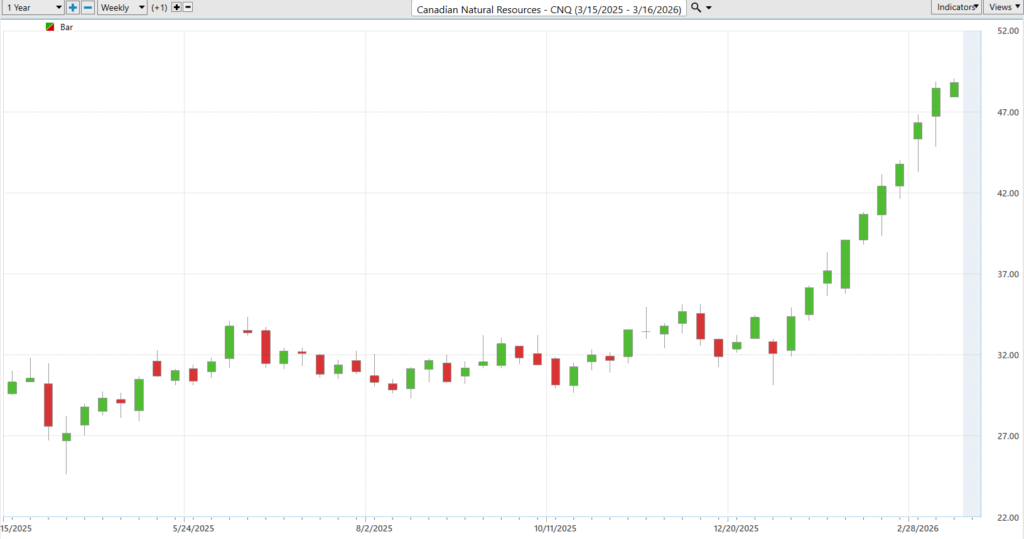Image resolution: width=1024 pixels, height=539 pixels.
Task: Click the magnifying glass search icon
Action: click(x=696, y=7)
